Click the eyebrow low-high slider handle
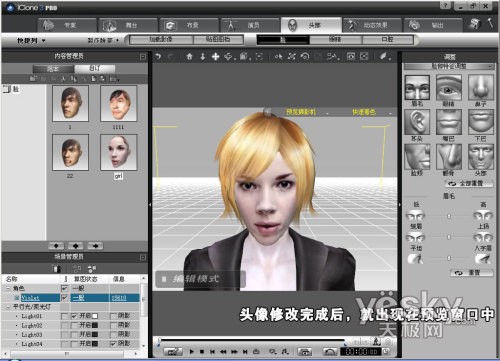The height and width of the screenshot is (361, 500). (x=449, y=216)
